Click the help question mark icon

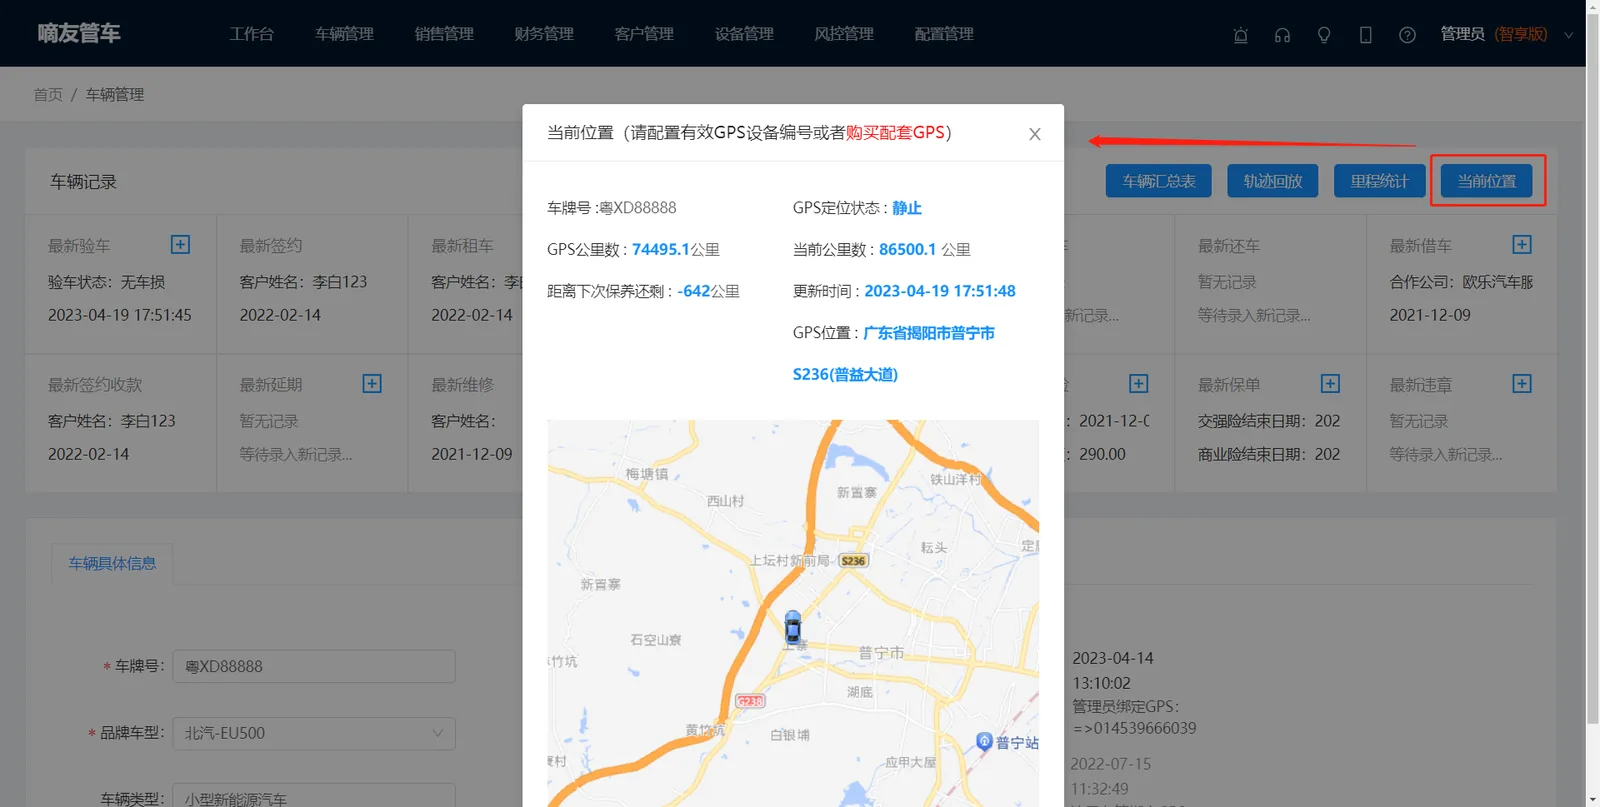1407,35
